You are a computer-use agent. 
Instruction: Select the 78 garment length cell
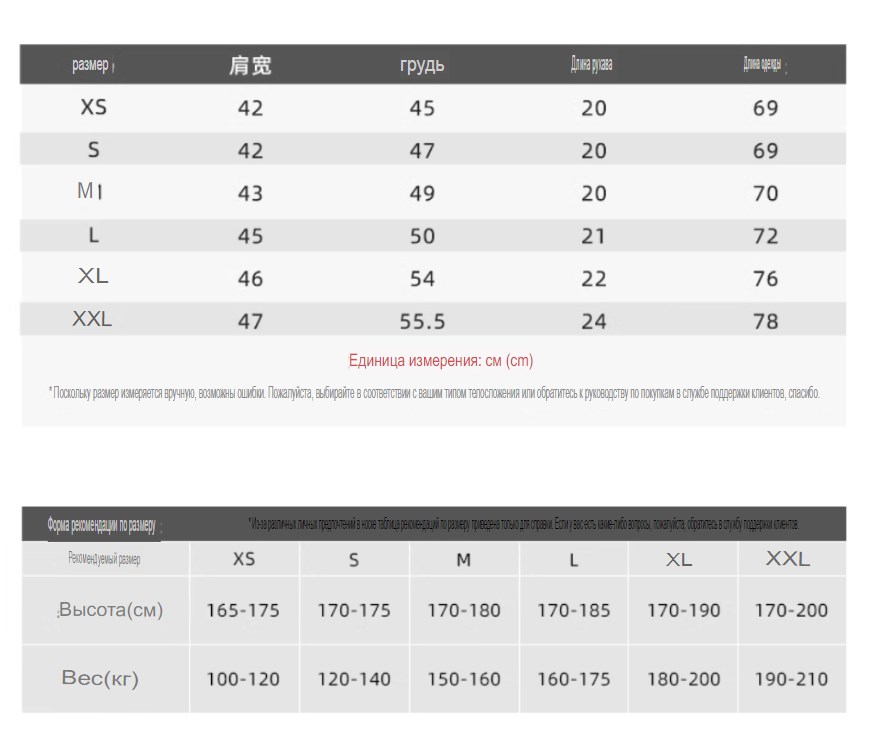[x=765, y=322]
